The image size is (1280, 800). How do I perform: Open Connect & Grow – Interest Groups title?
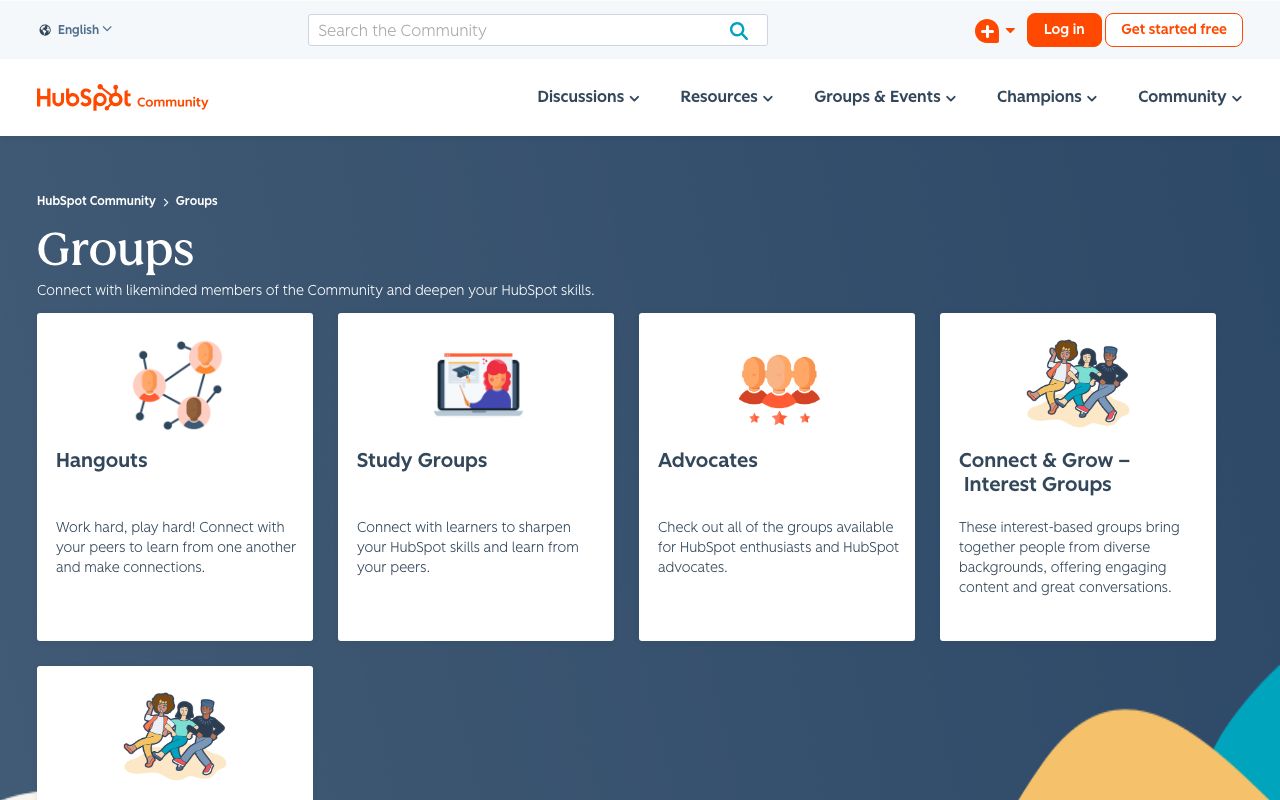(1044, 472)
